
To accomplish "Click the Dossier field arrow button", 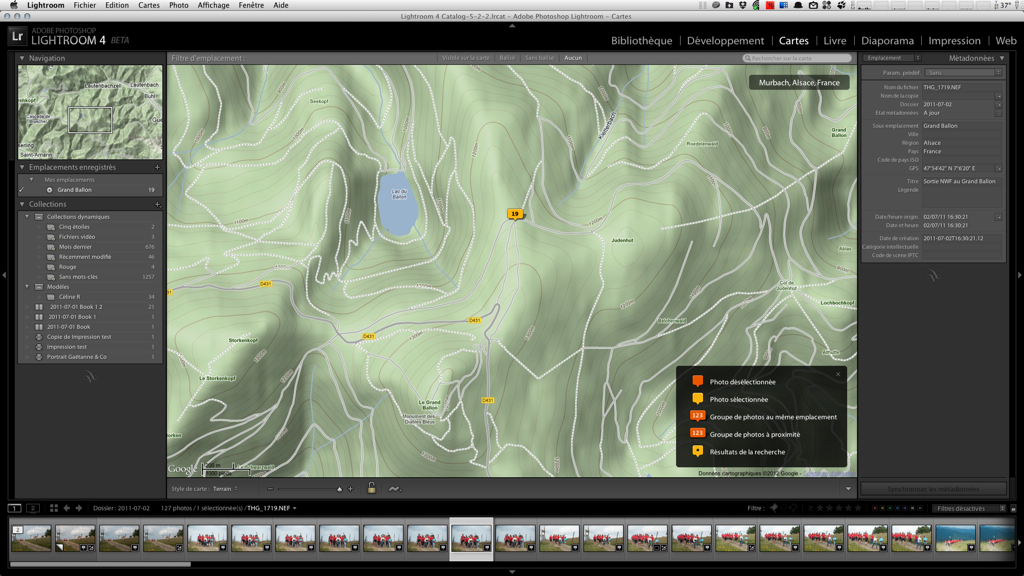I will coord(998,104).
